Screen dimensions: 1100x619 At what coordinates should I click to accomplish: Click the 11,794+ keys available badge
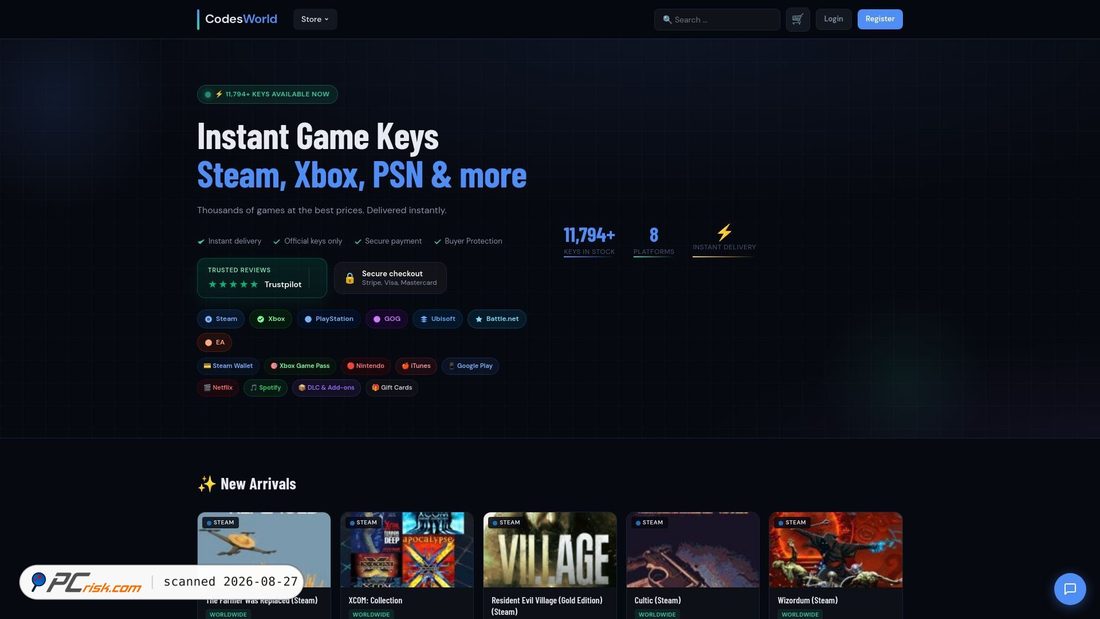point(267,94)
